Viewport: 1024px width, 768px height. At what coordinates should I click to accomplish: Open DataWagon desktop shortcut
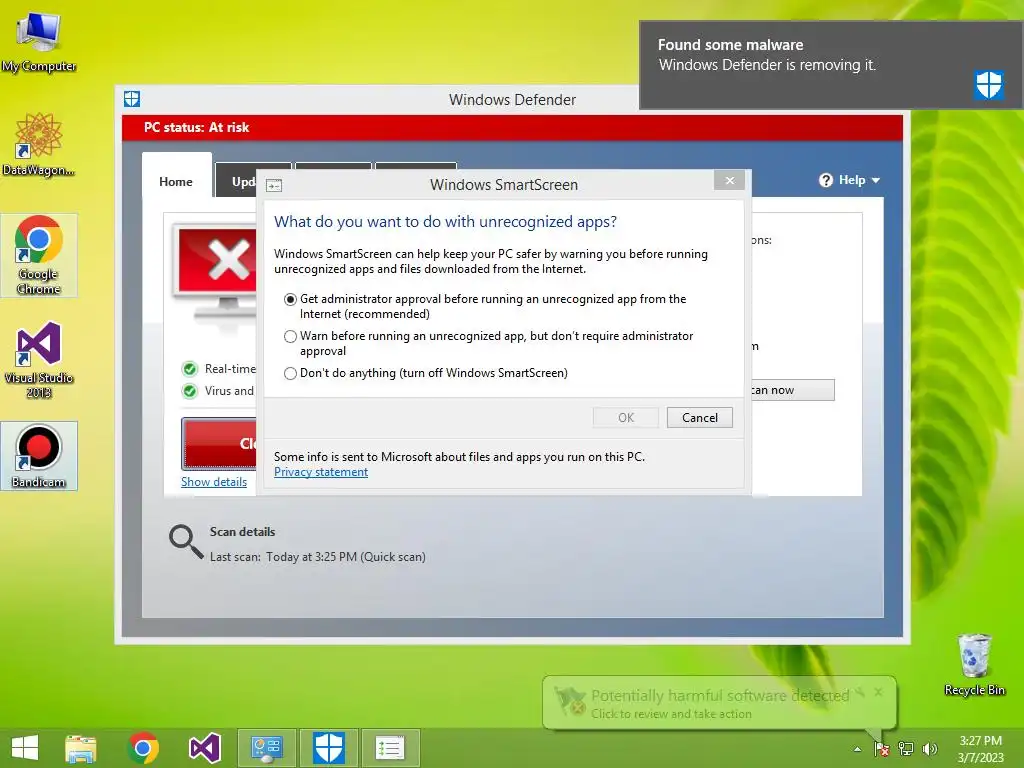point(39,144)
